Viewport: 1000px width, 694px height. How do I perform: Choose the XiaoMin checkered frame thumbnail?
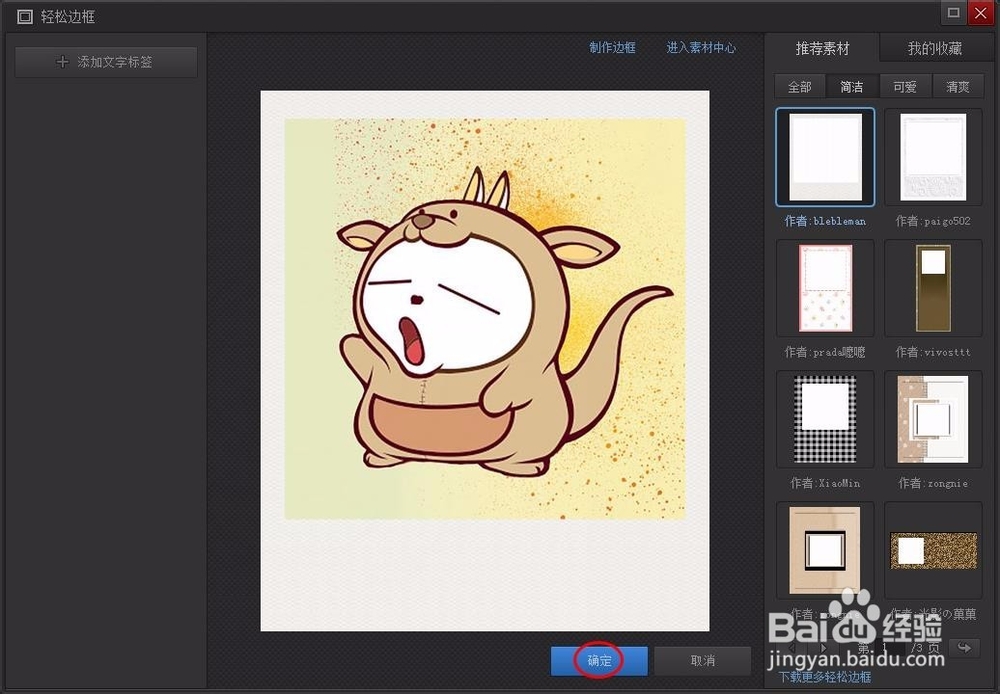click(x=825, y=419)
